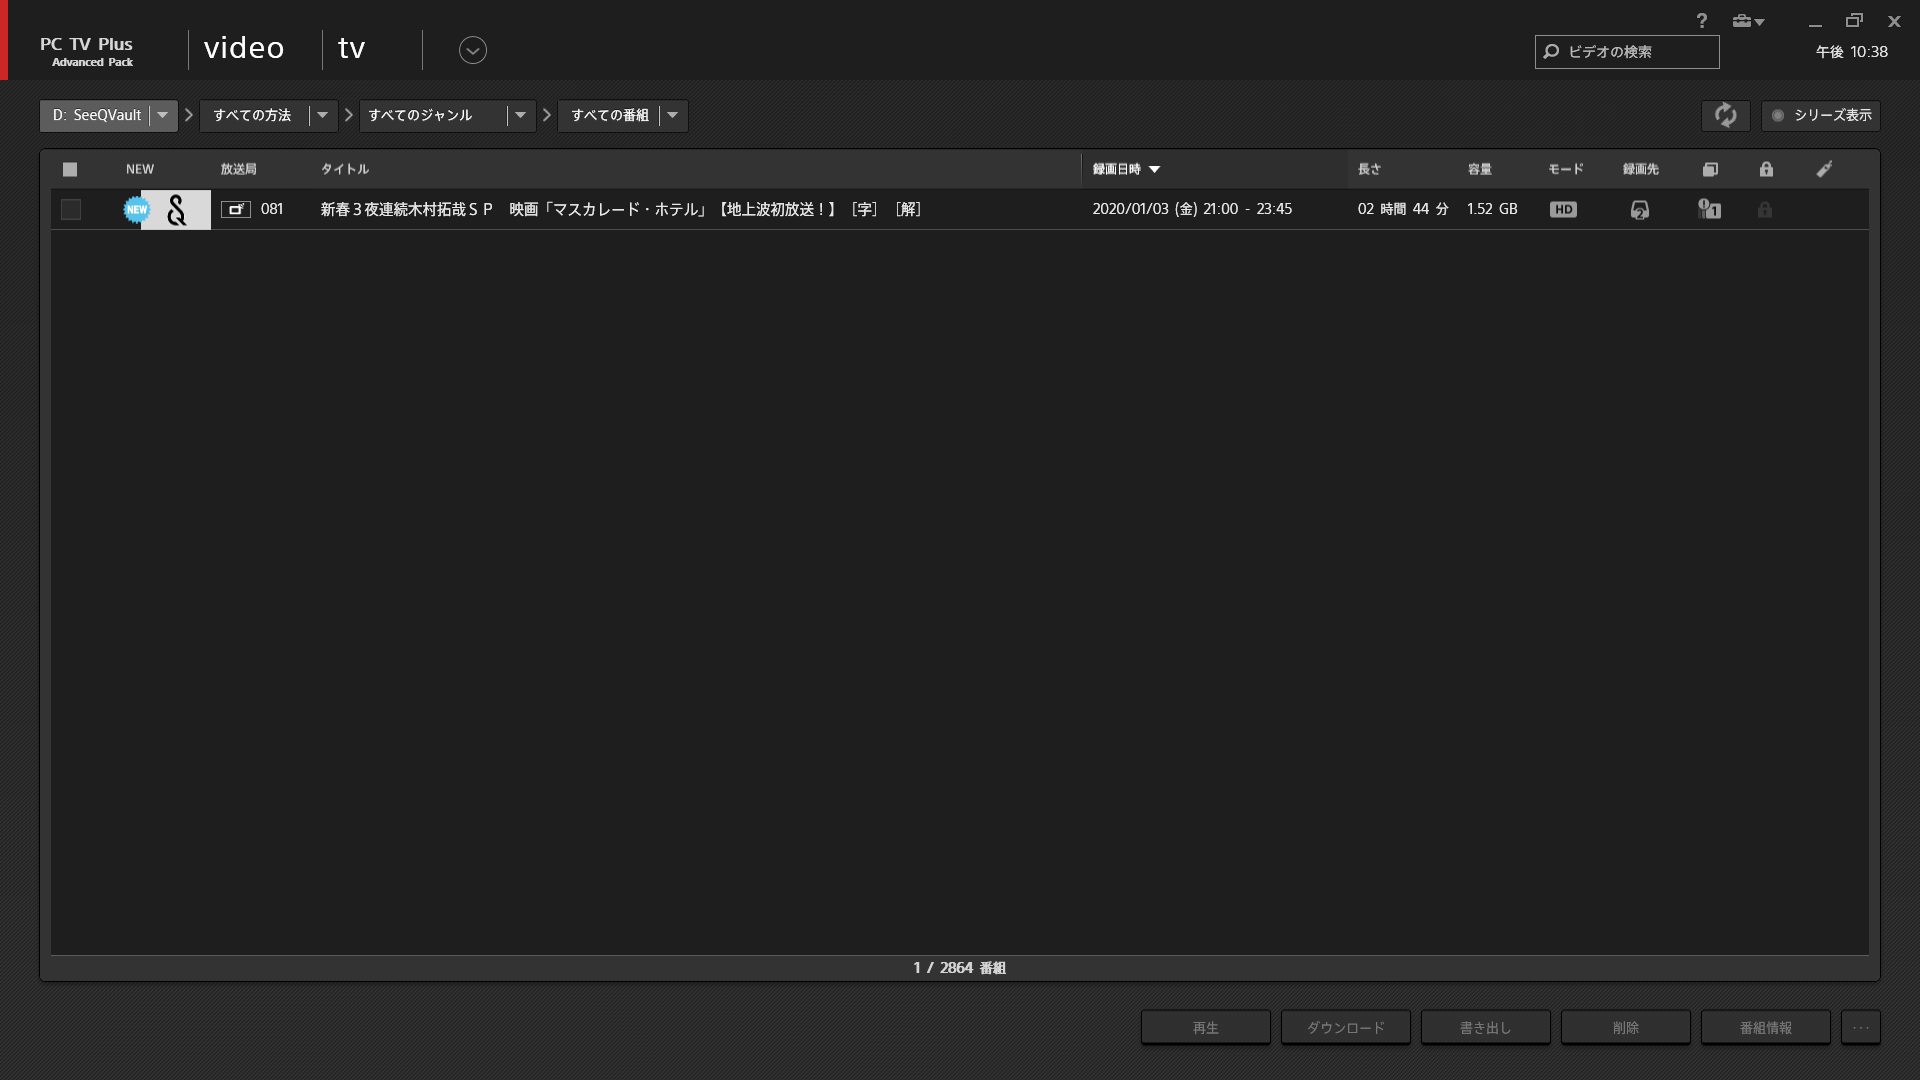Open the D: SeeQVault drive dropdown

coord(163,115)
